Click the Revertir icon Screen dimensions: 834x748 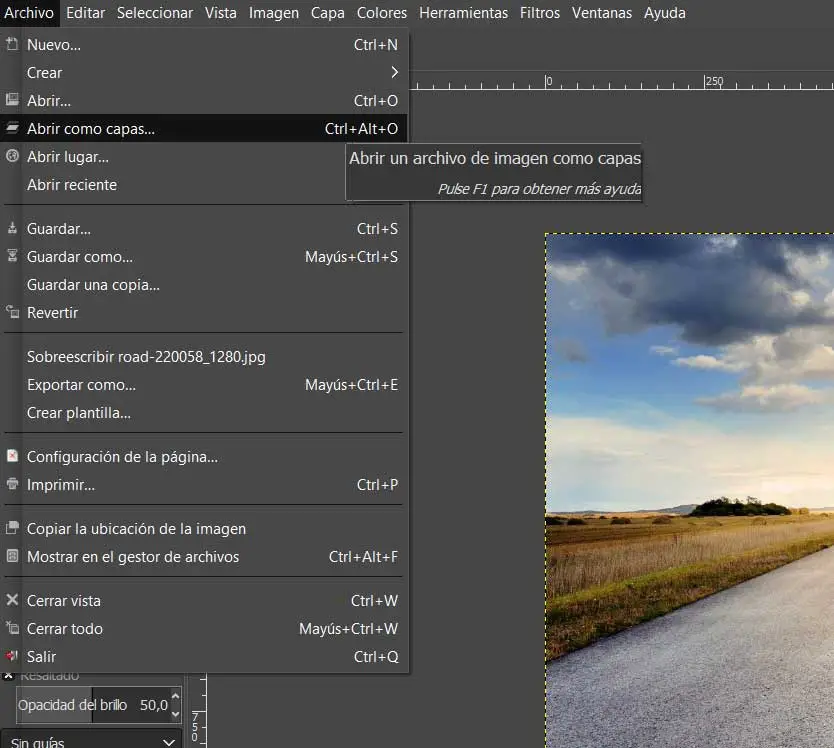(x=12, y=313)
